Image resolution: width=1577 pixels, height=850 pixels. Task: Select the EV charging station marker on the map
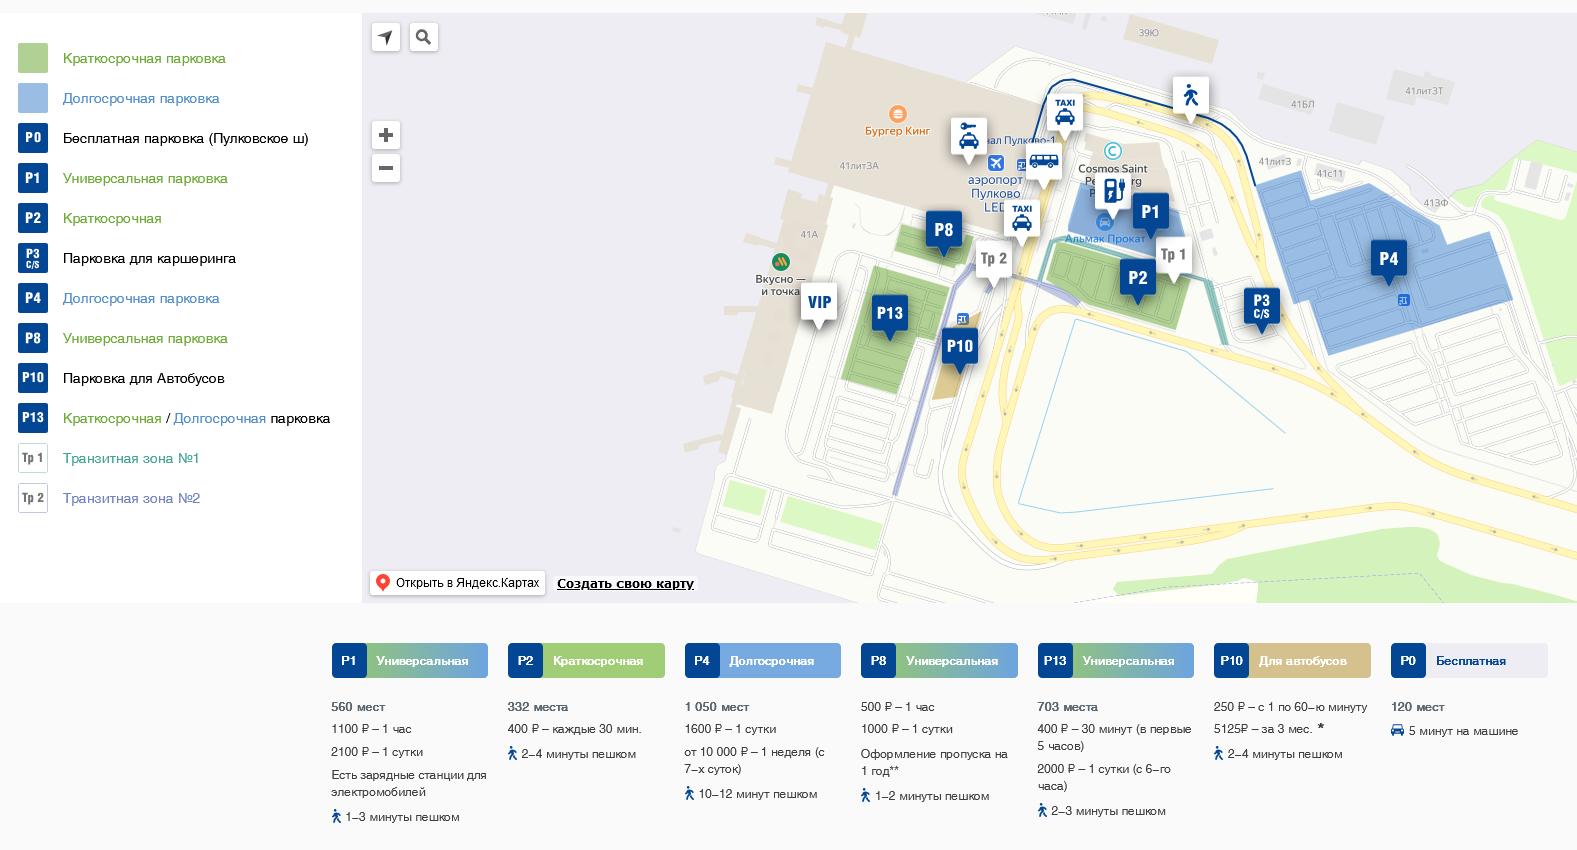tap(1113, 190)
